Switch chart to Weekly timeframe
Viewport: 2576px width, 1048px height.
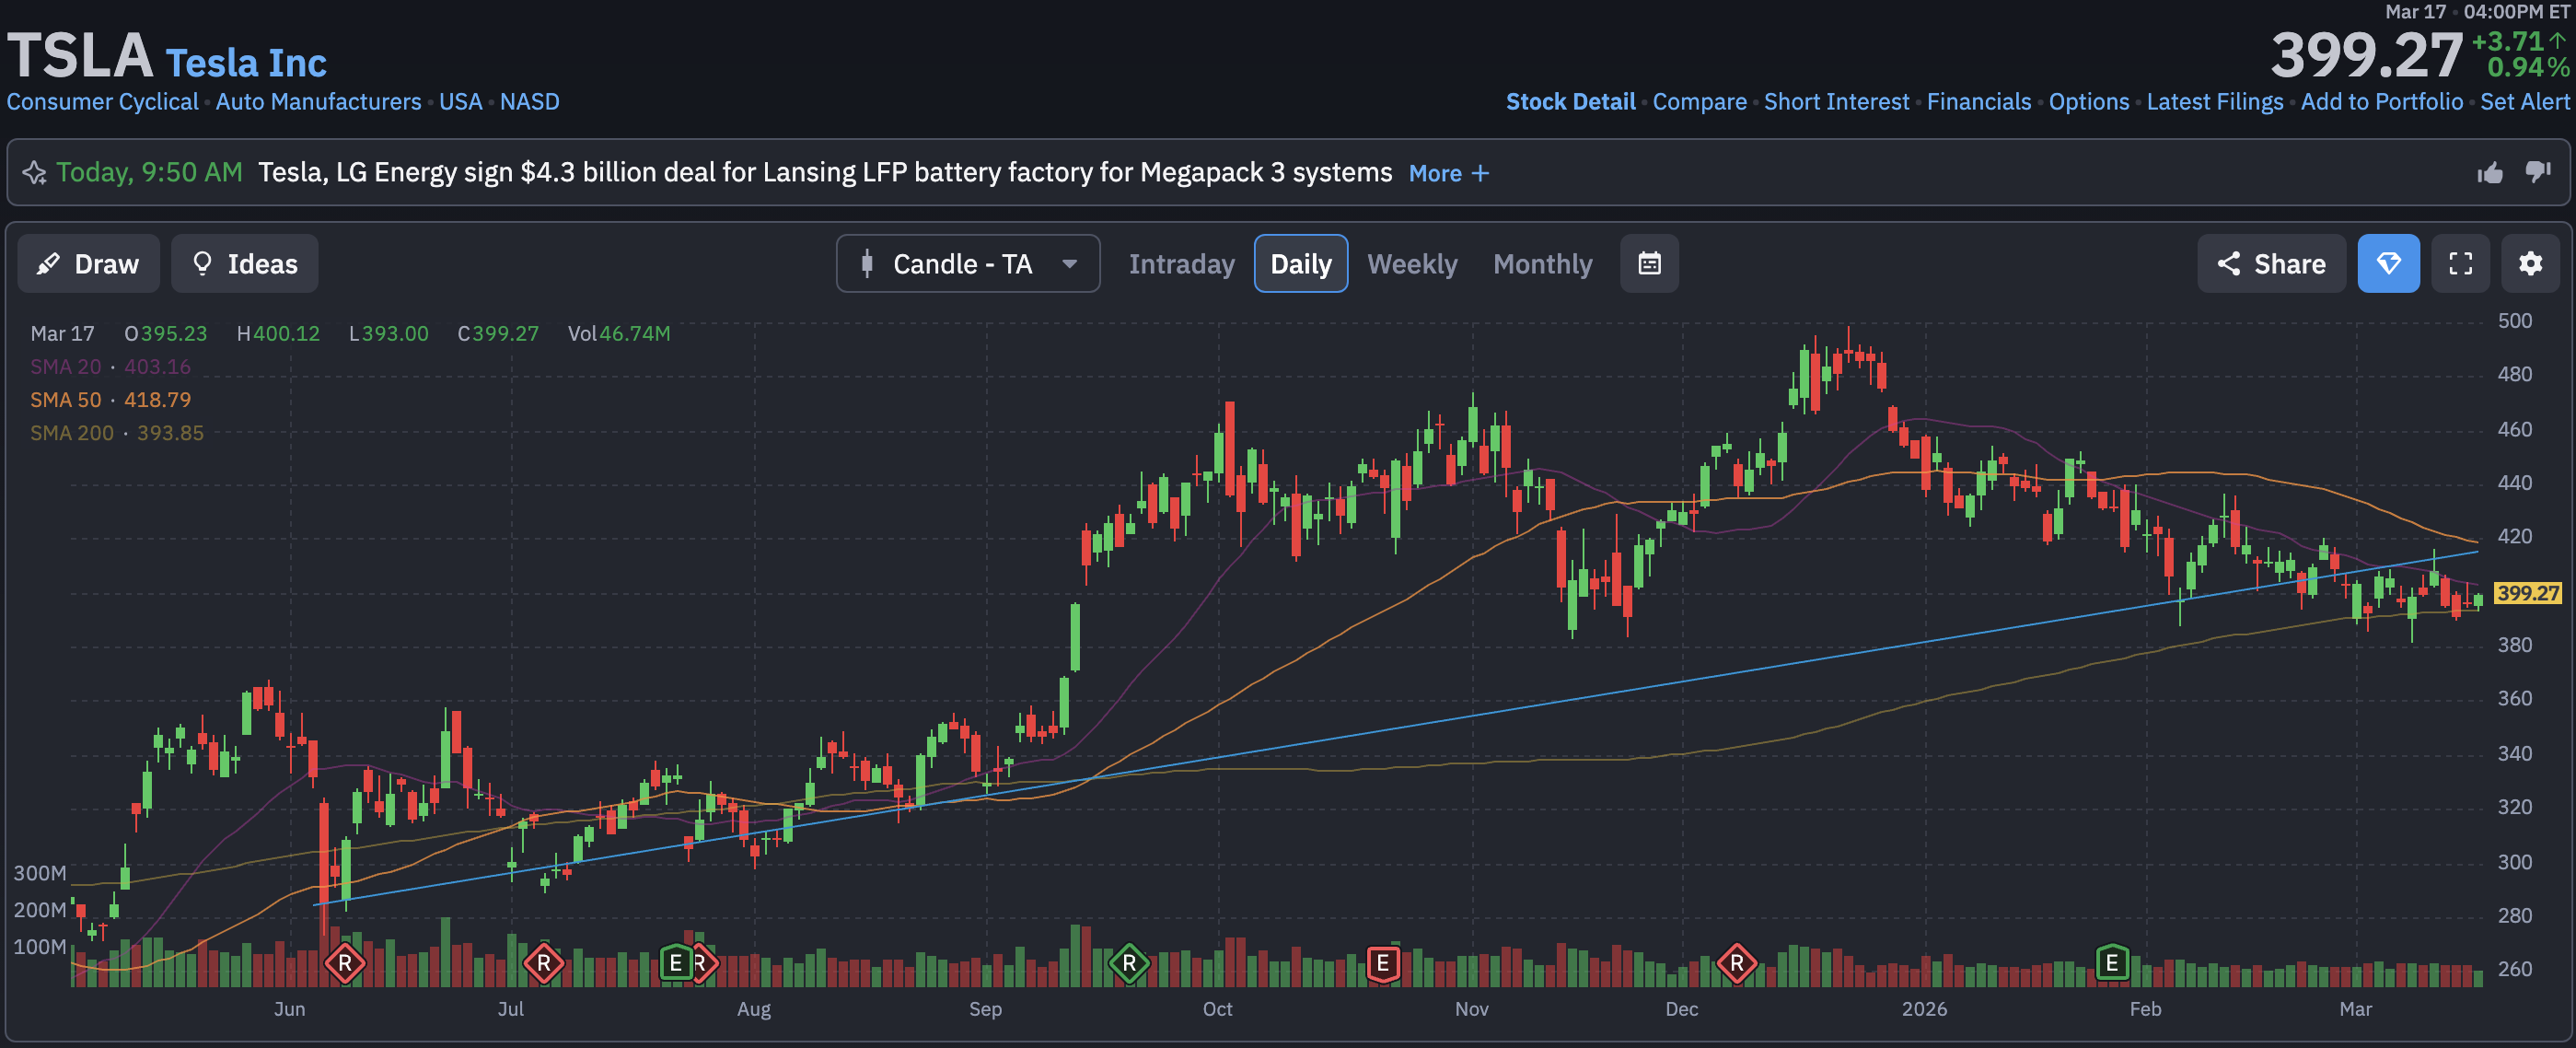pyautogui.click(x=1411, y=264)
